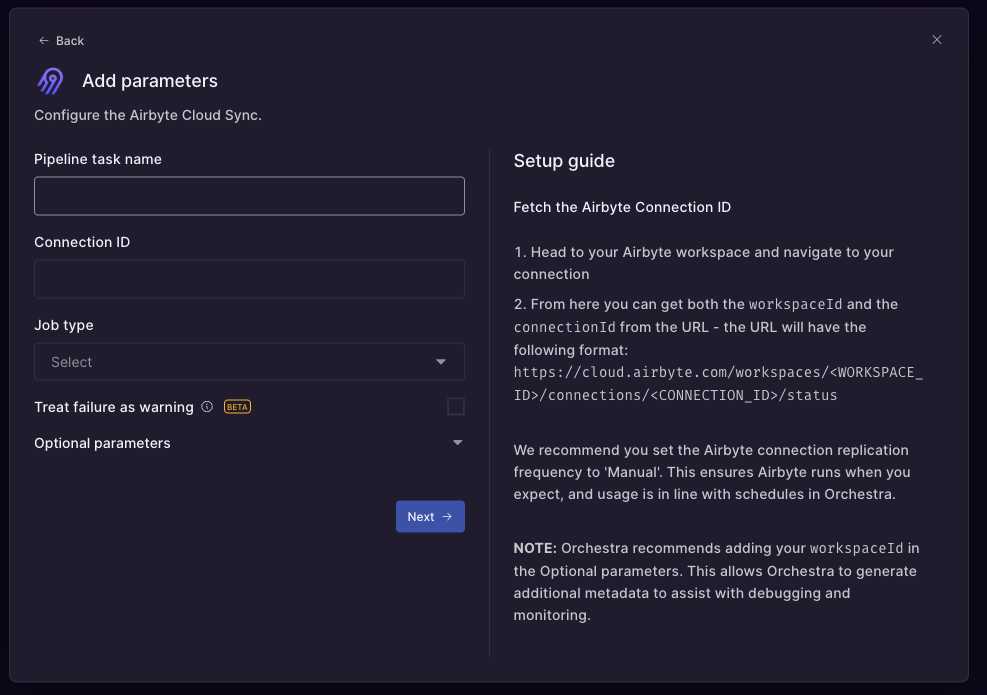Click the info icon beside Treat failure as warning
Image resolution: width=987 pixels, height=695 pixels.
pos(207,407)
